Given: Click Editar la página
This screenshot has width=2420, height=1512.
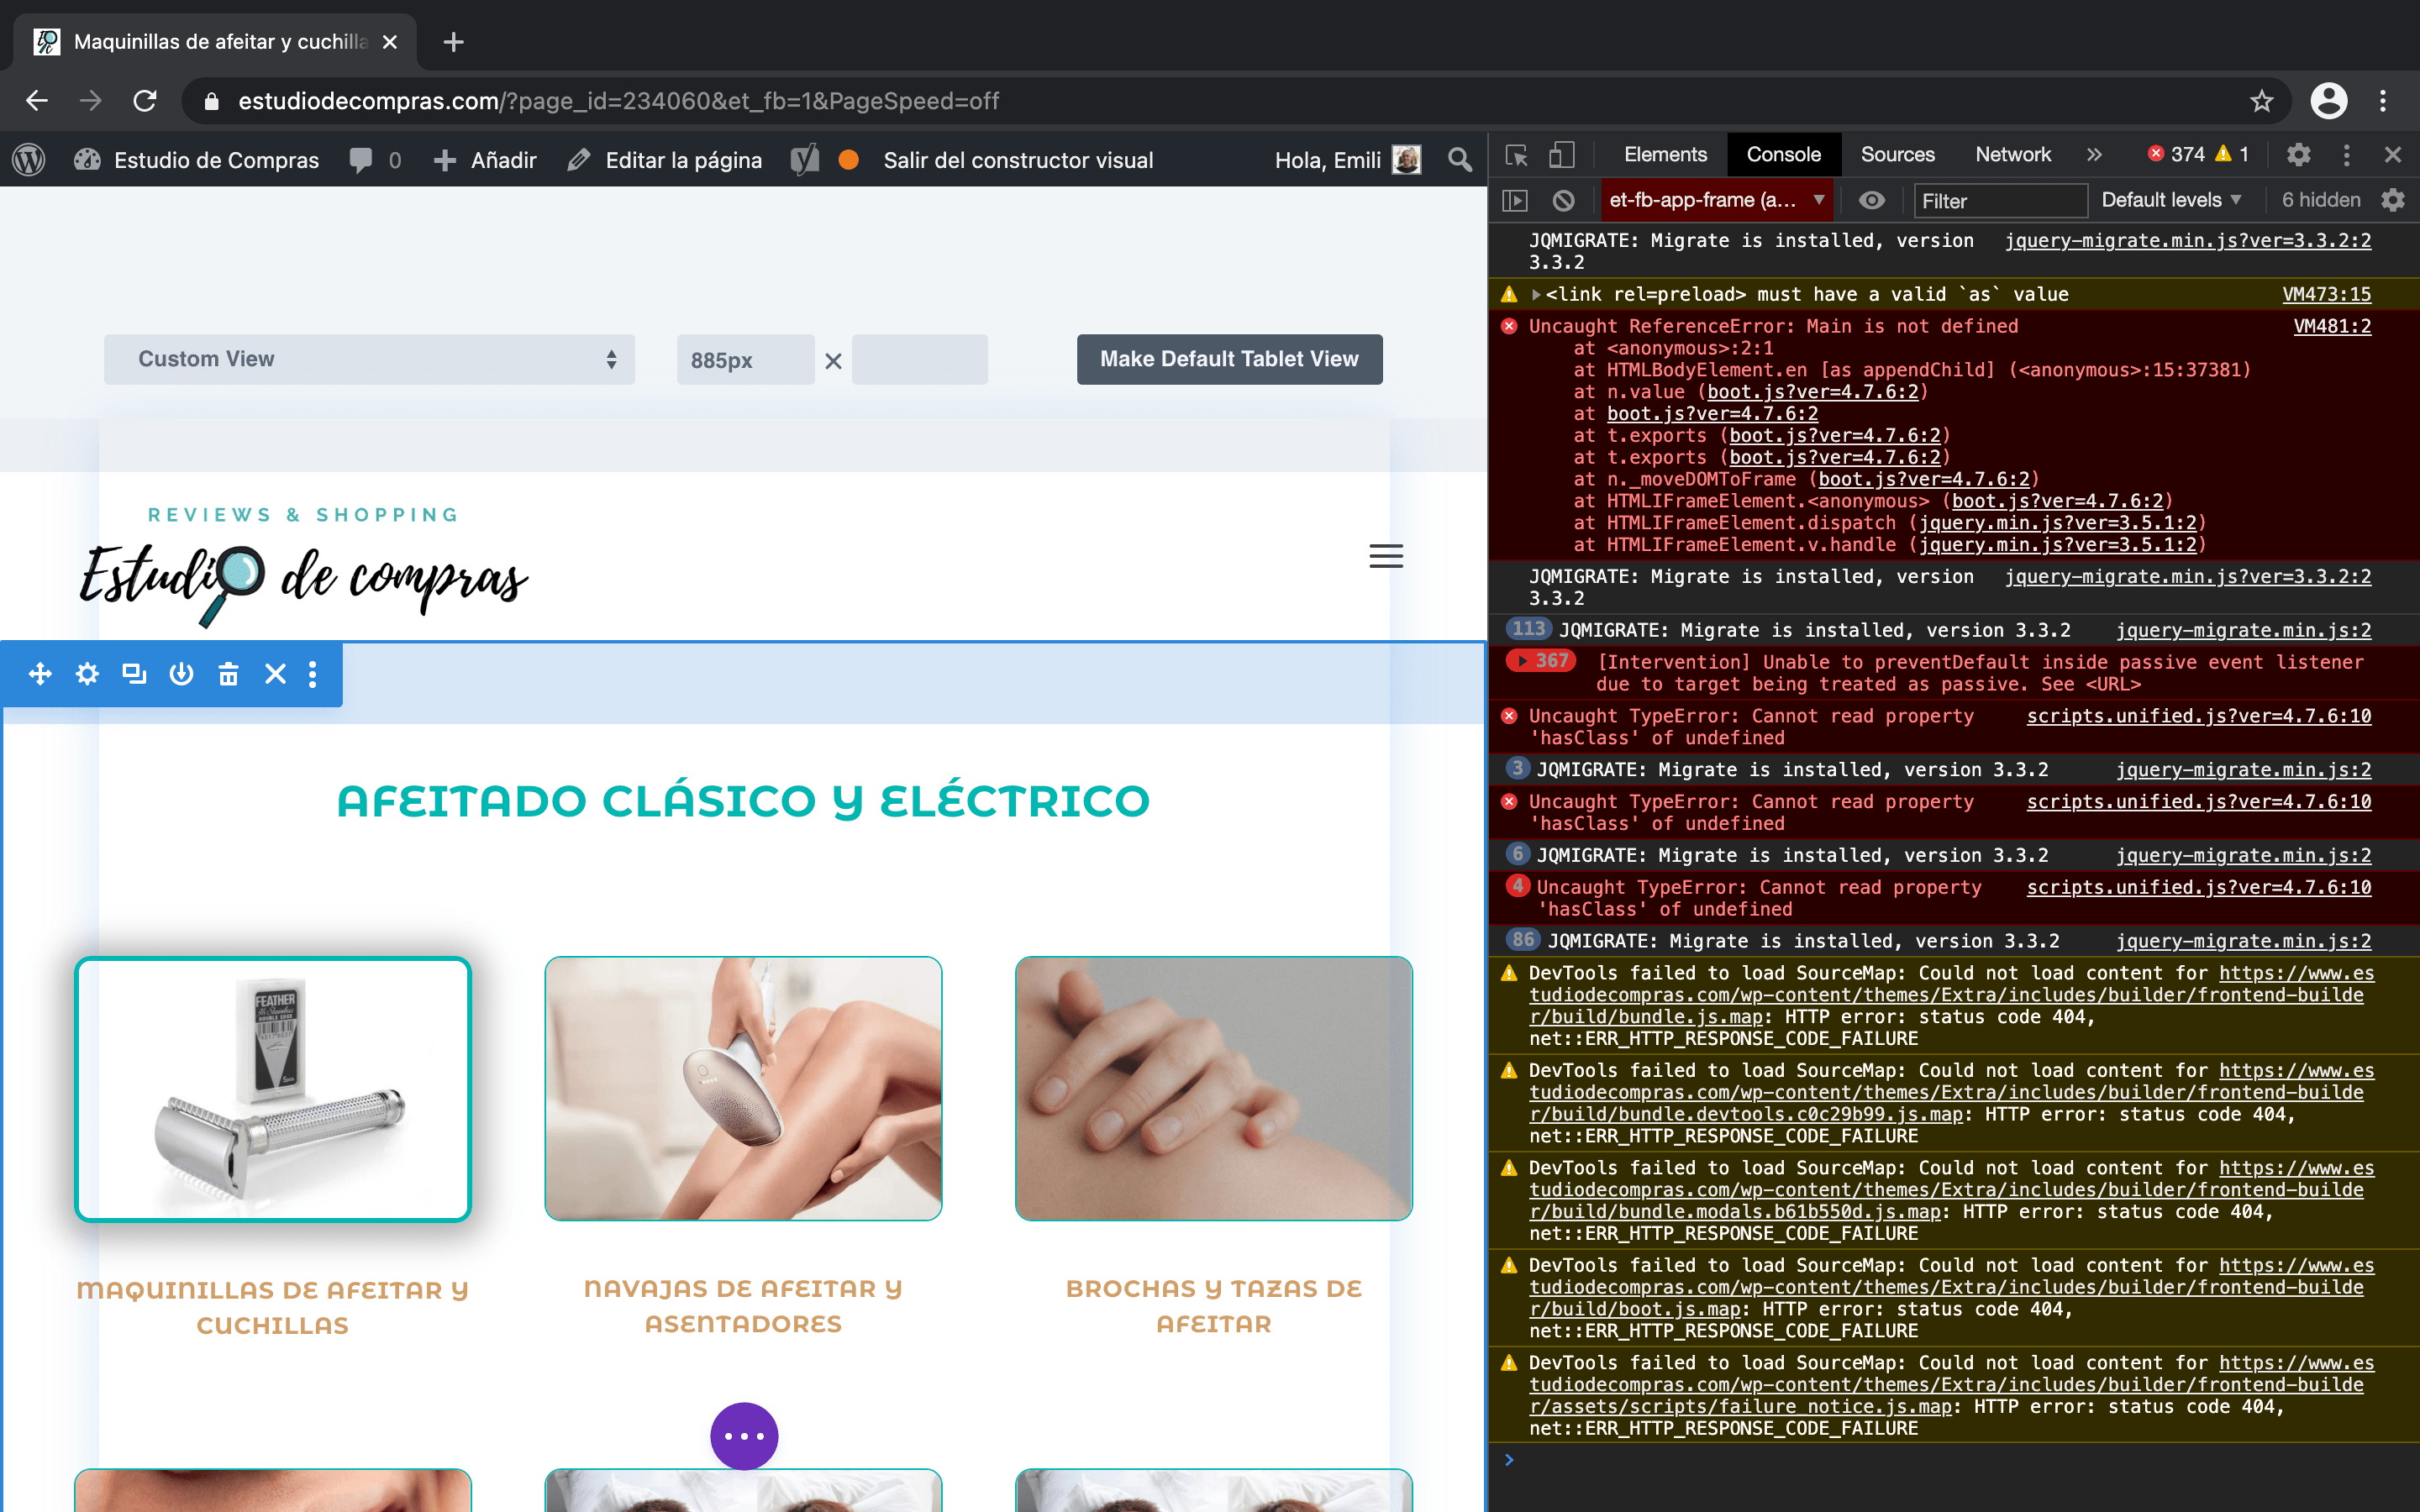Looking at the screenshot, I should pos(664,160).
